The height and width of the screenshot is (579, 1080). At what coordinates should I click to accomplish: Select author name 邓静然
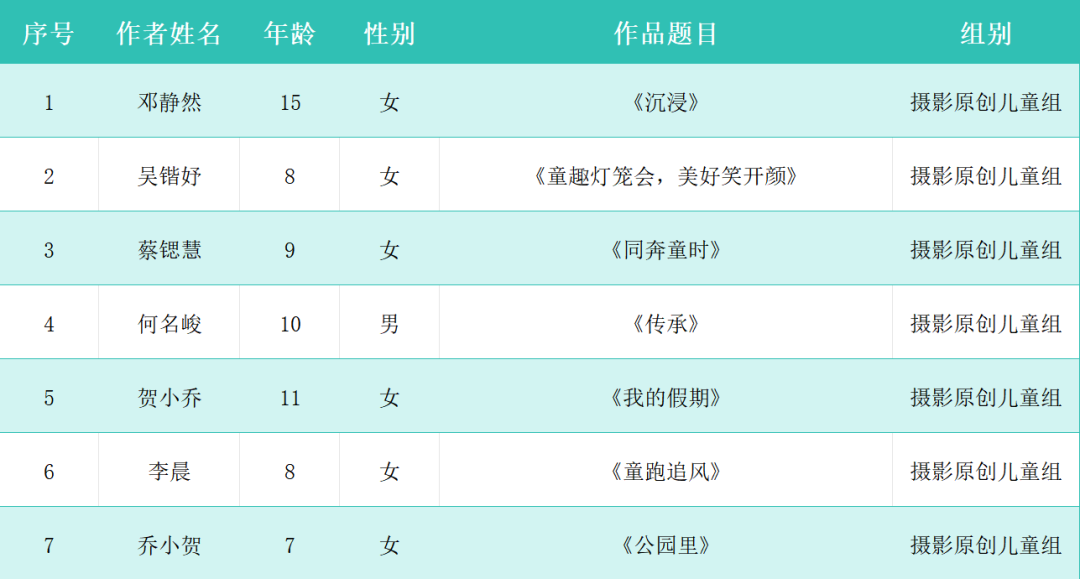point(169,102)
